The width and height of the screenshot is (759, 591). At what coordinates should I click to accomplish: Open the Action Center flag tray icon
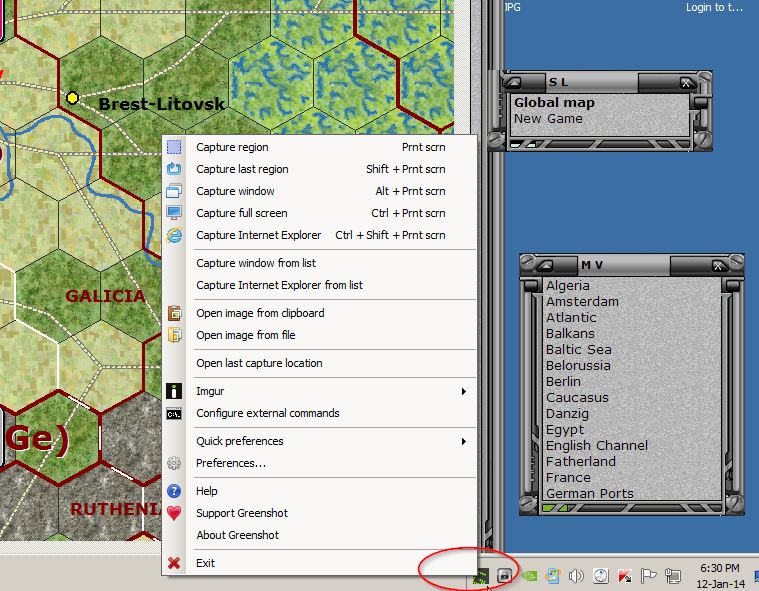648,576
